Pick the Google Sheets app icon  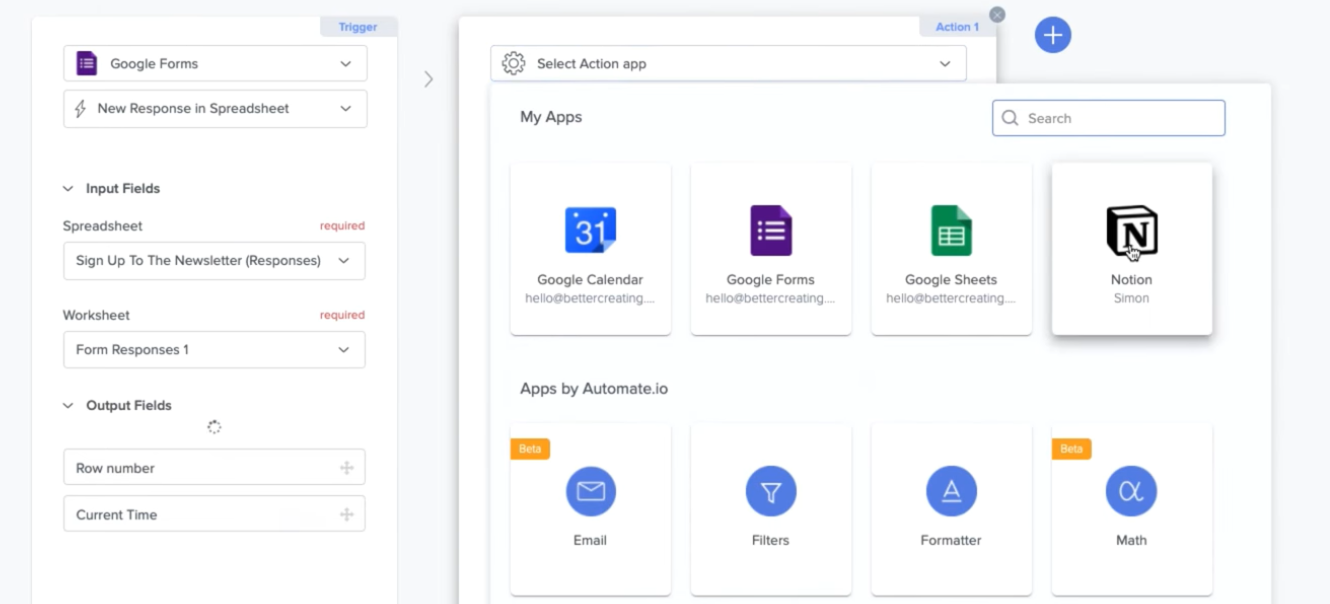coord(951,230)
